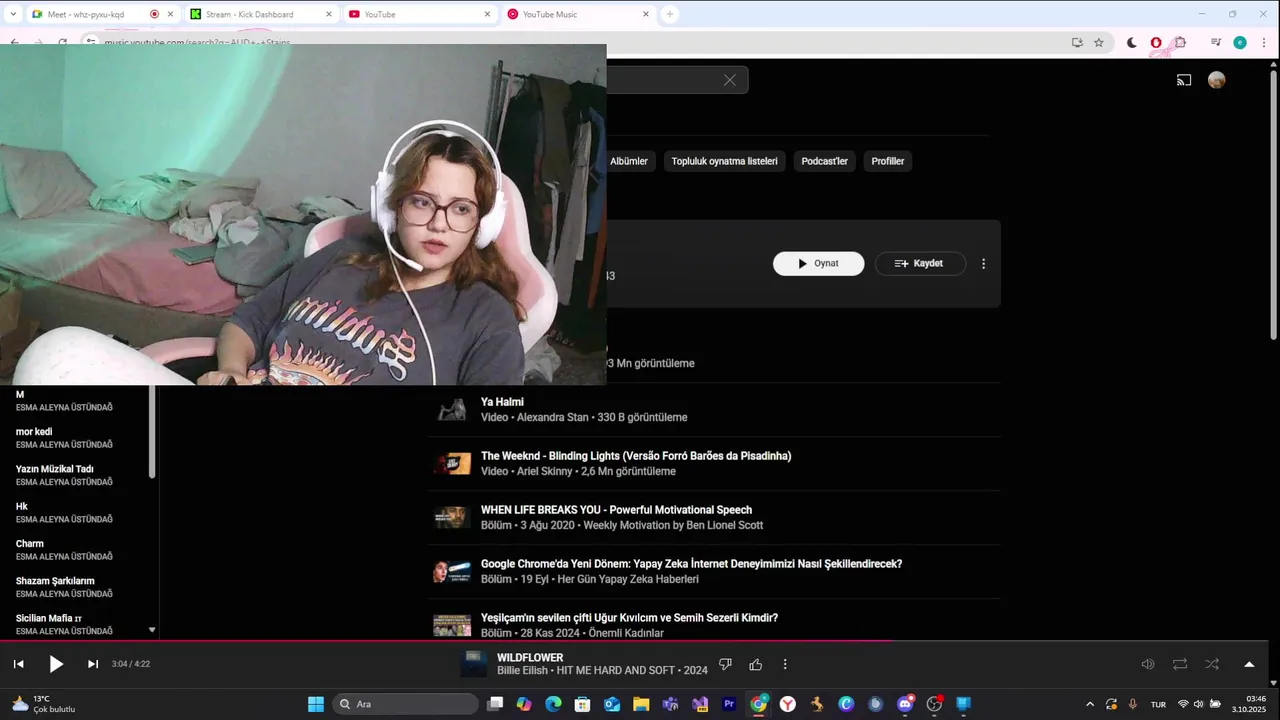Screen dimensions: 1280x720
Task: Play the paused WILDFLOWER track
Action: [56, 664]
